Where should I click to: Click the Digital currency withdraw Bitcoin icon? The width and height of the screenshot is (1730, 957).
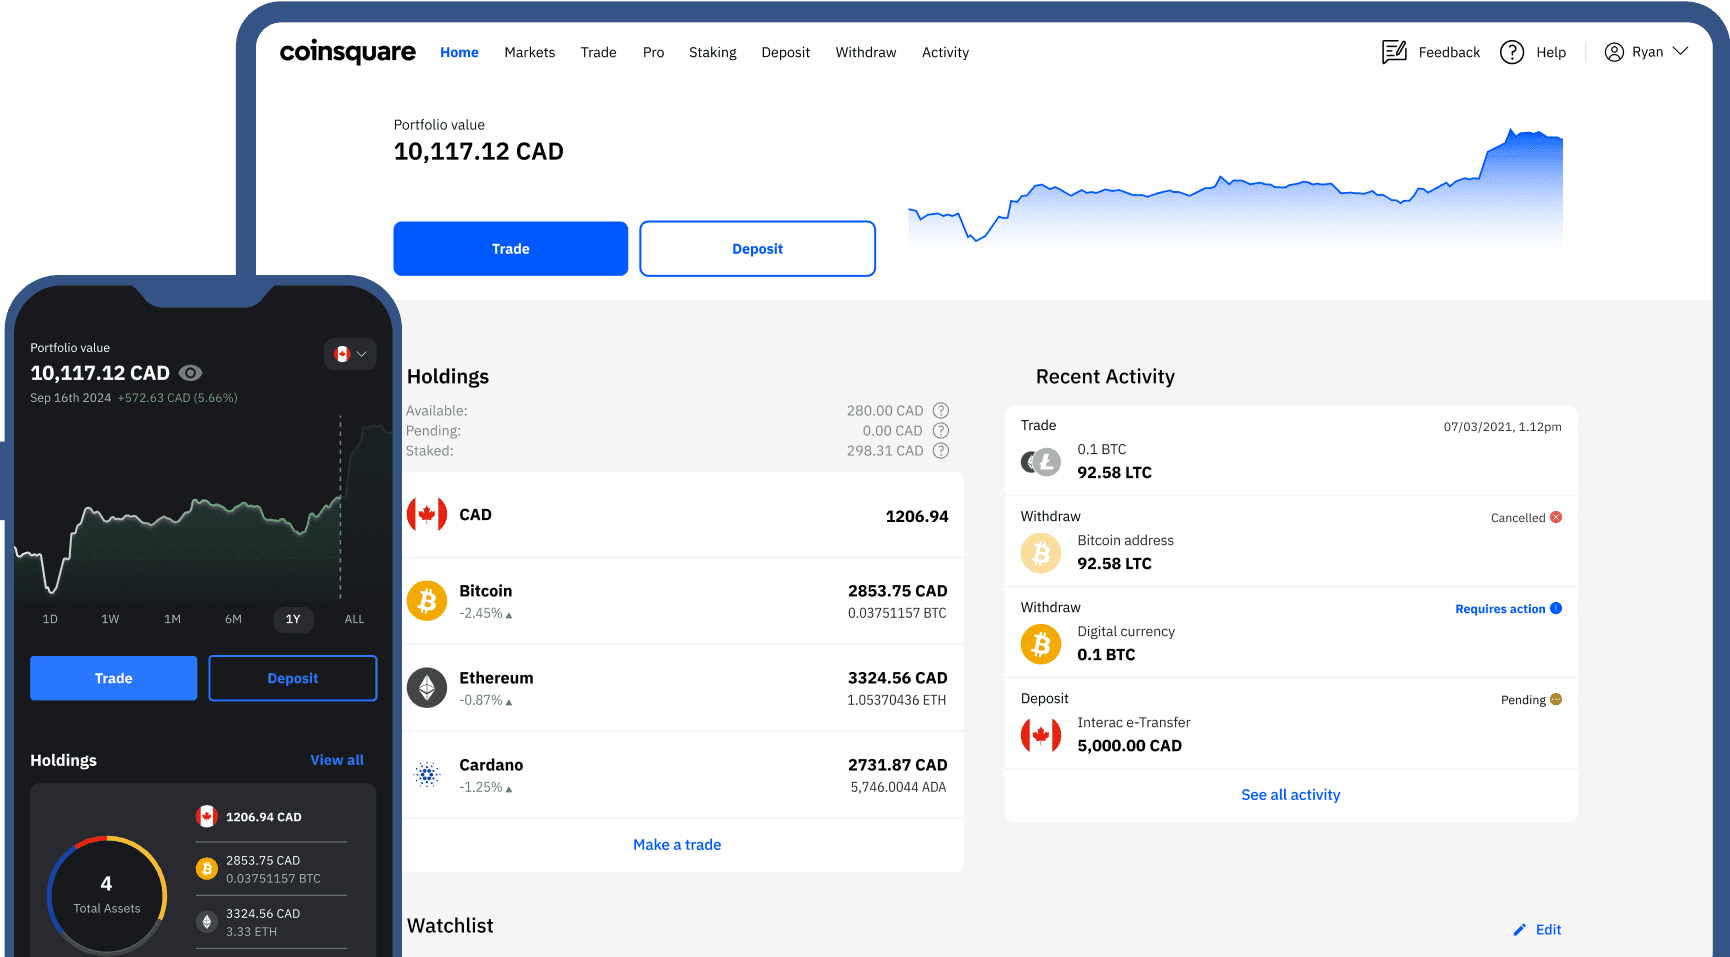coord(1041,644)
